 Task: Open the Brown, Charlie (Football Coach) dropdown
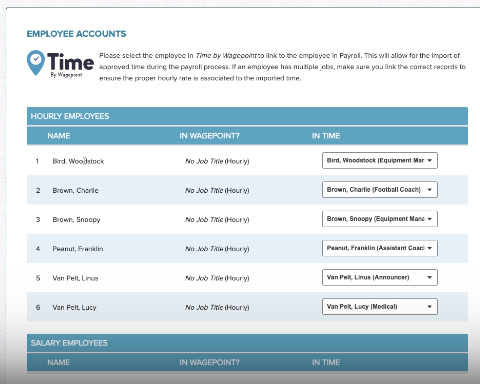tap(380, 190)
